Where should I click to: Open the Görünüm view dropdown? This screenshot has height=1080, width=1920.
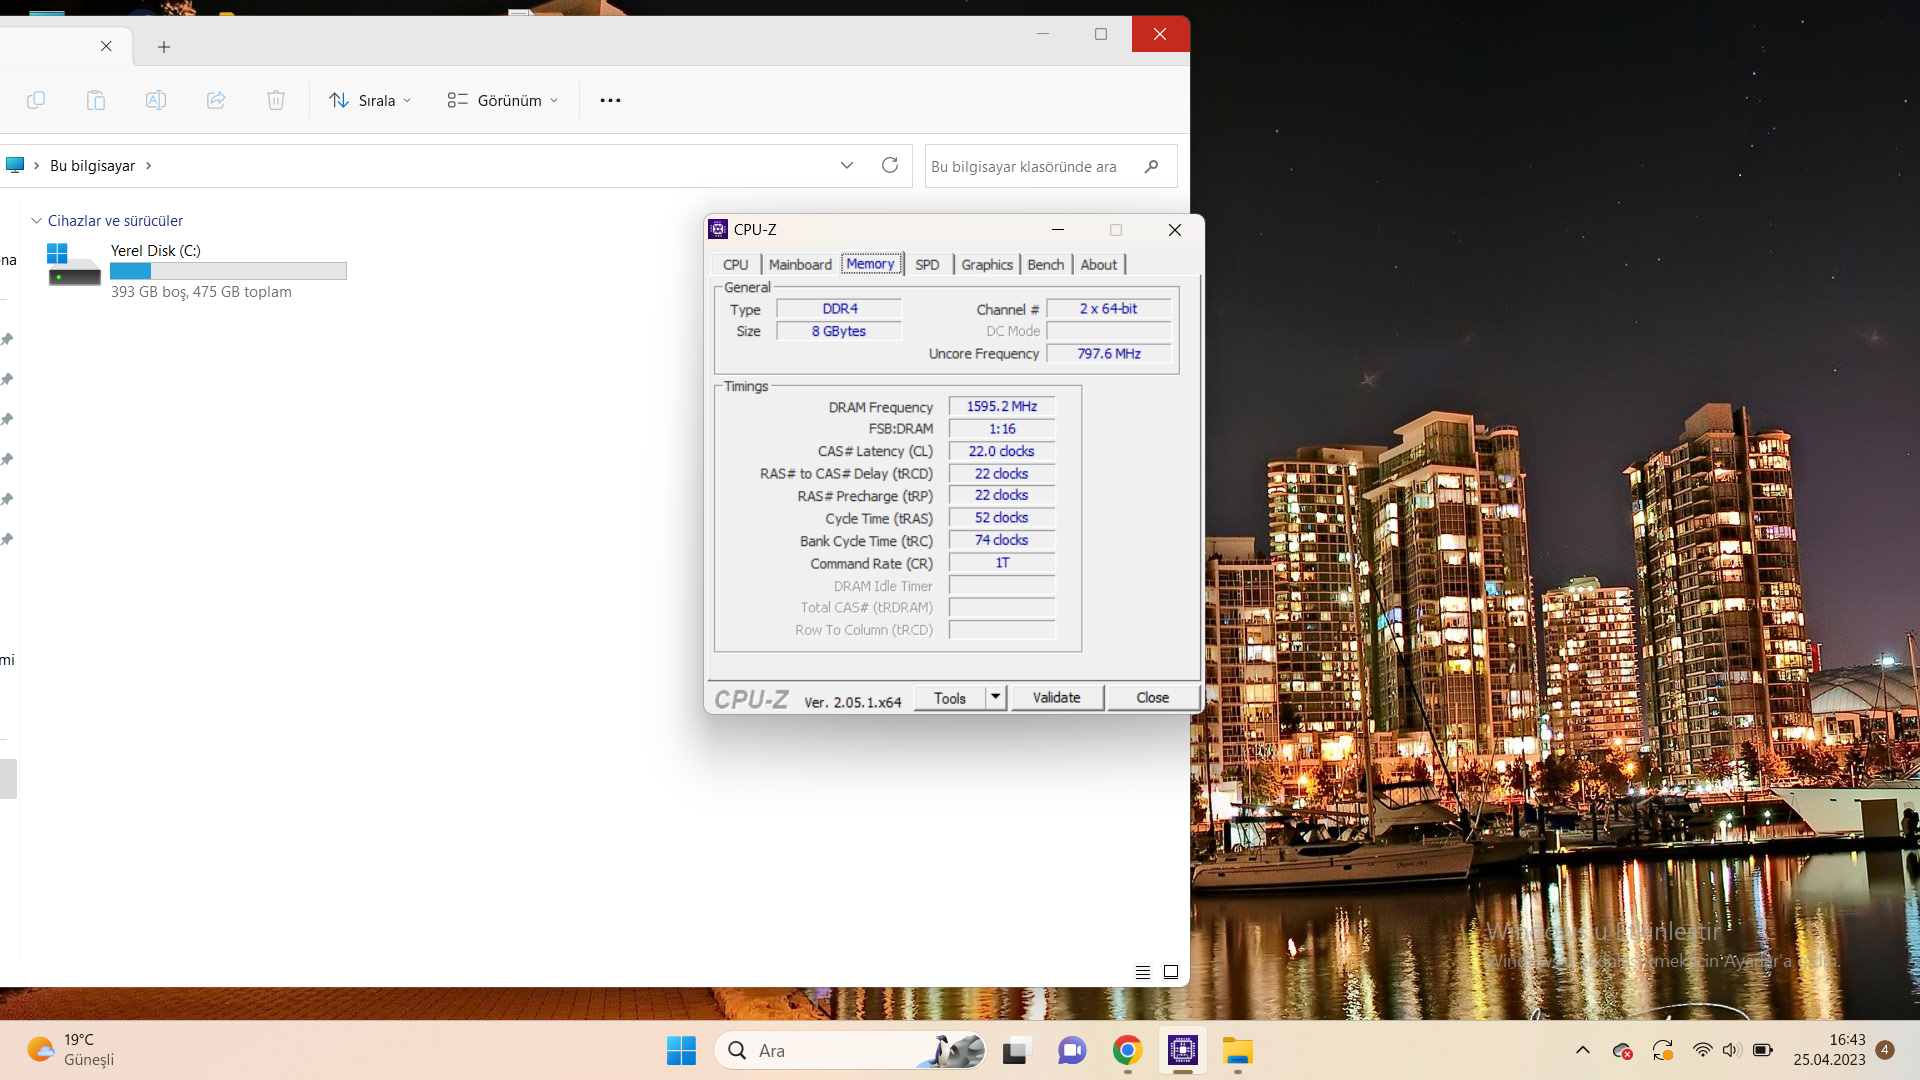point(503,100)
